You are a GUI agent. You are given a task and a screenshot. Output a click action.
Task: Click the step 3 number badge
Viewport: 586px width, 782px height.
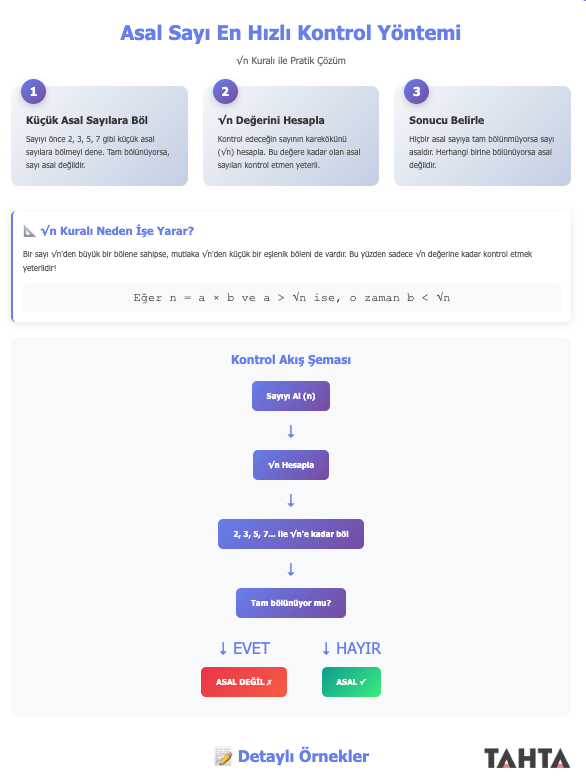click(416, 92)
